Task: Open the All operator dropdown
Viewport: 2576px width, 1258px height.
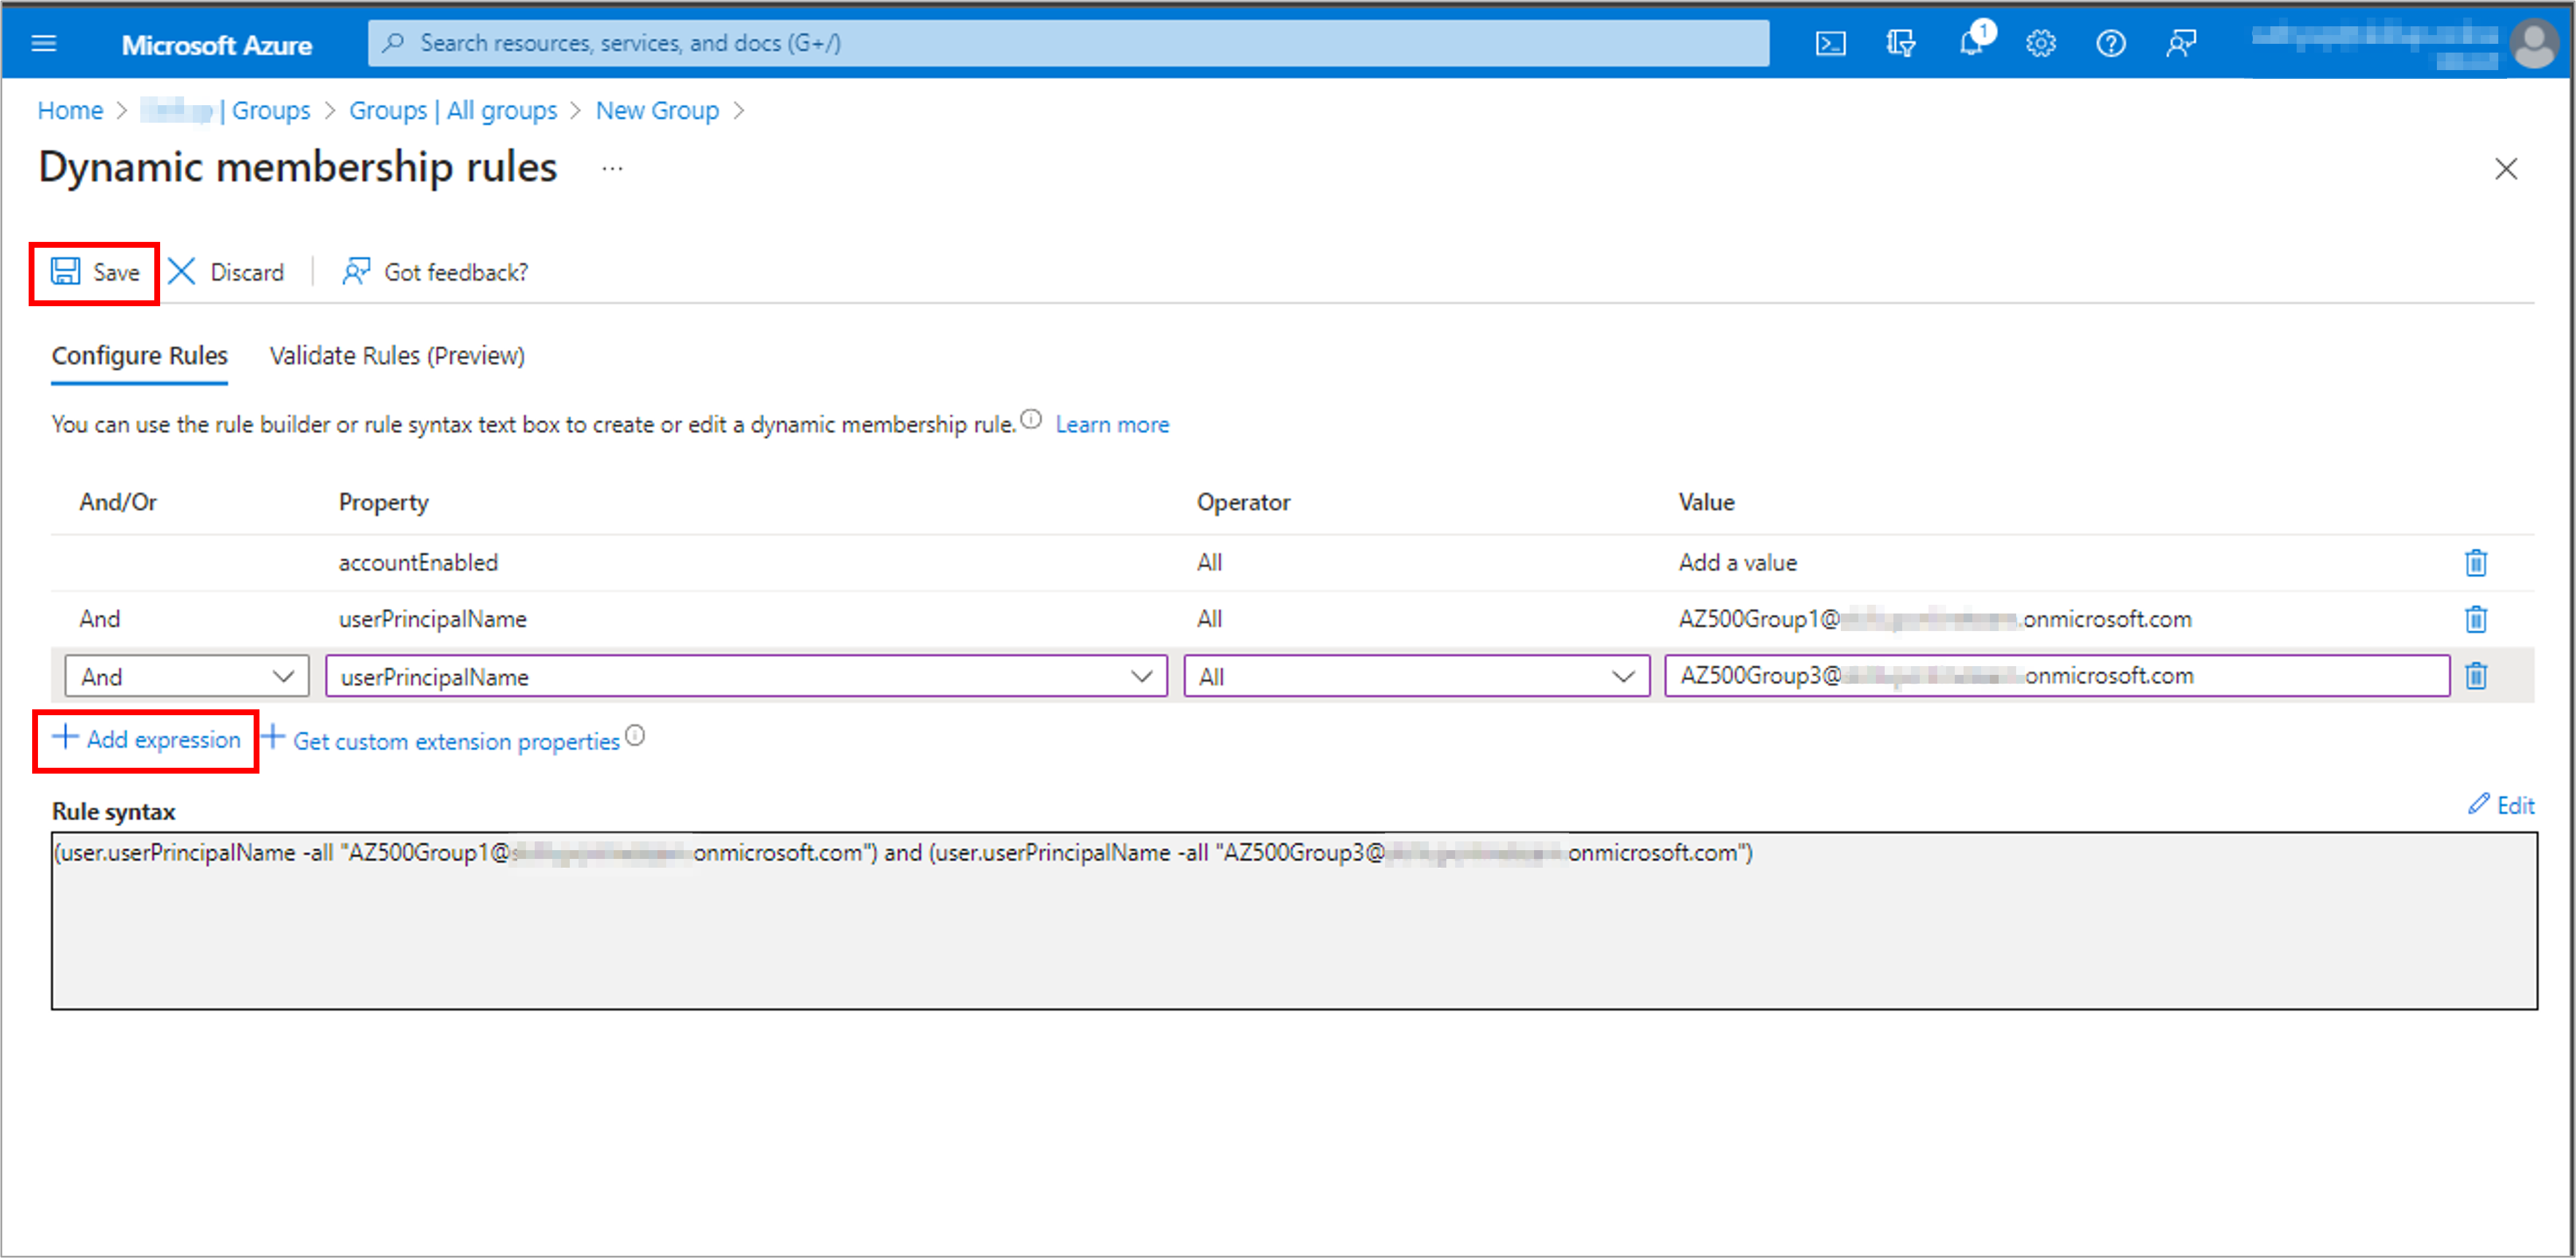Action: 1416,676
